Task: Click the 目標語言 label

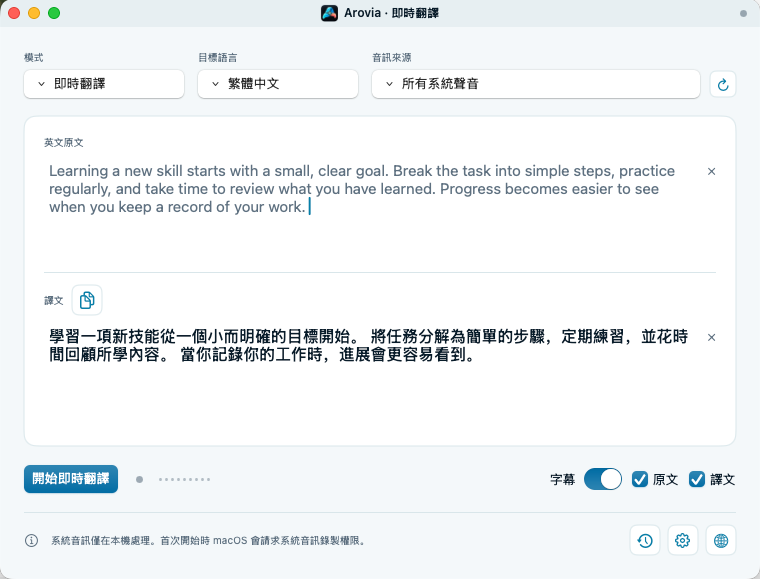Action: point(218,58)
